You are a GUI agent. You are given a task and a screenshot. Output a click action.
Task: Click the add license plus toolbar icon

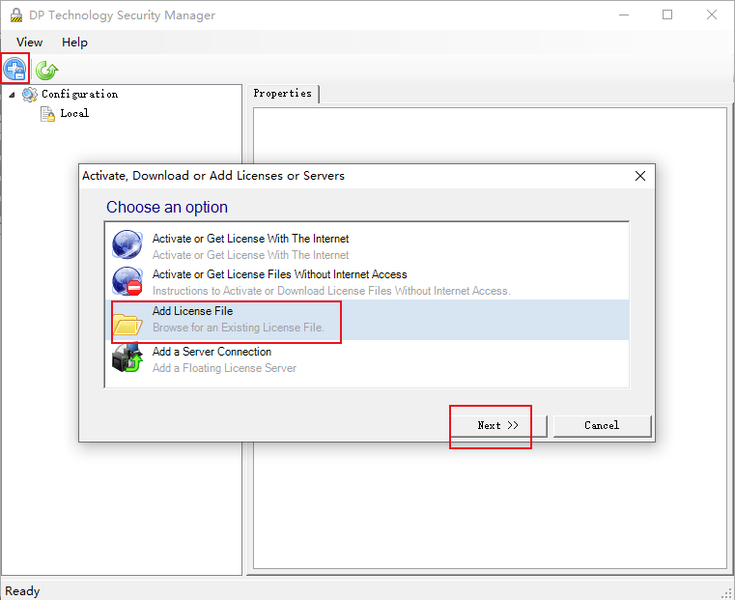15,69
